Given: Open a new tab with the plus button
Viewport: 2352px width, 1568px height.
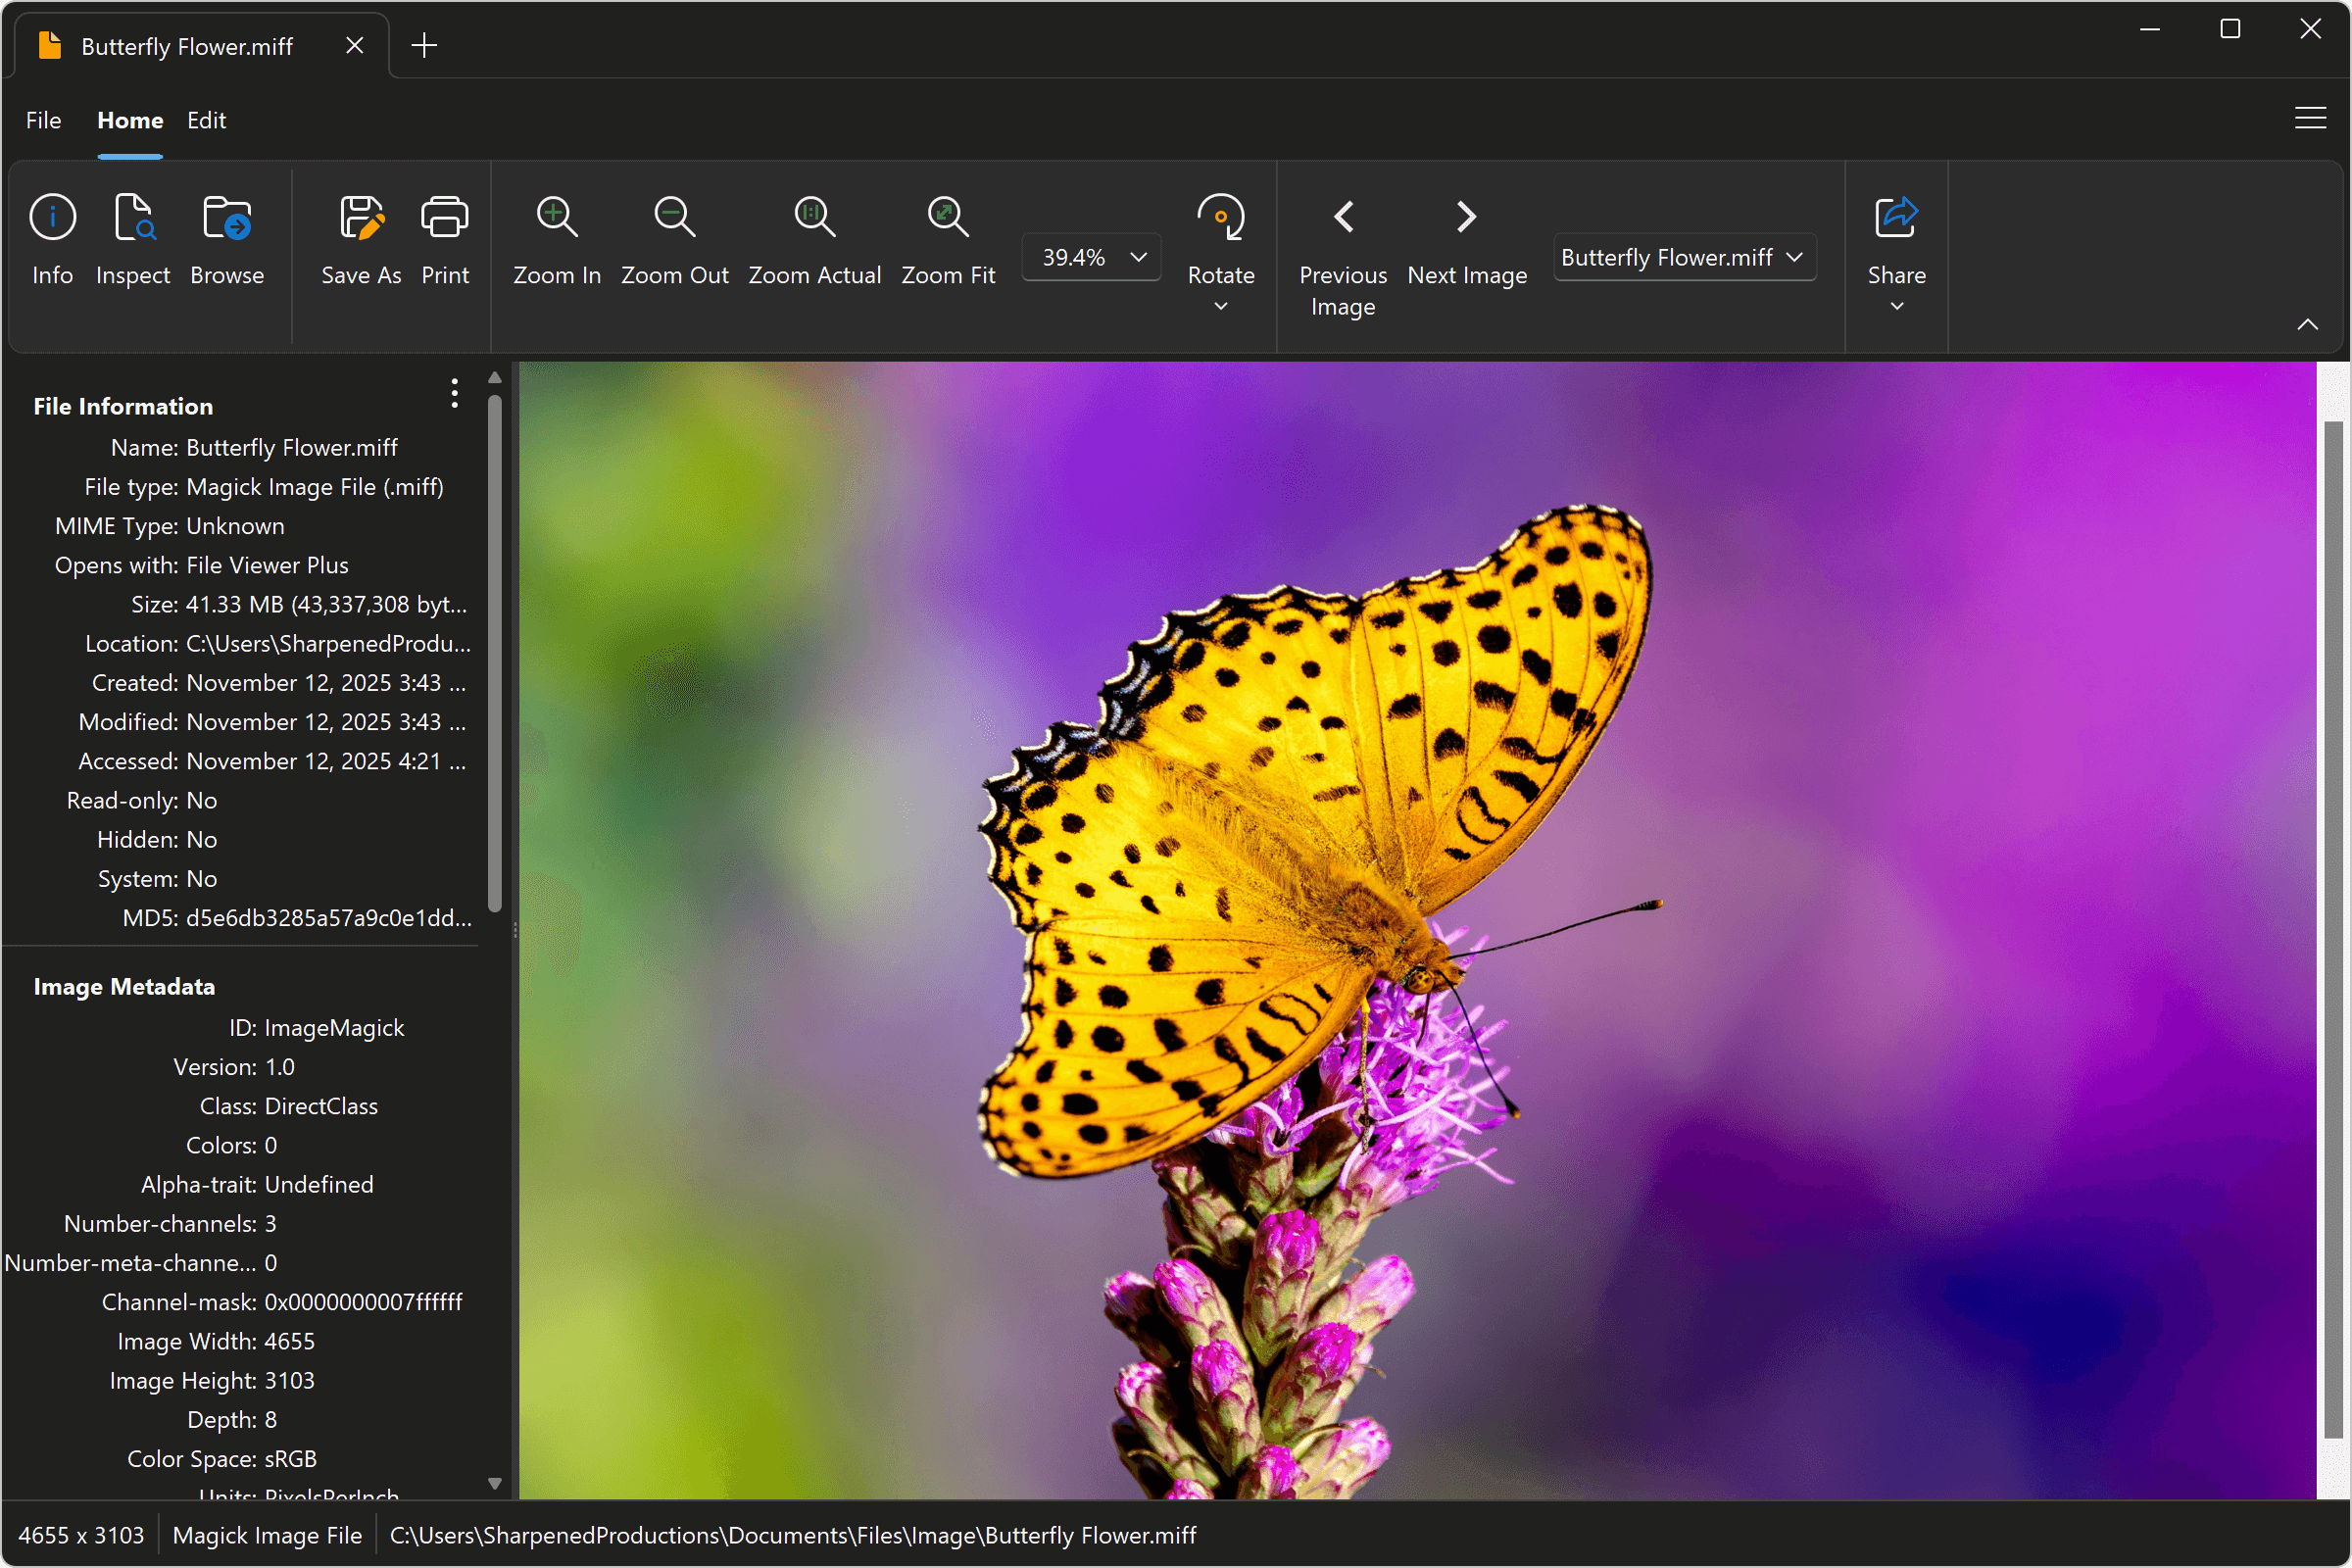Looking at the screenshot, I should pos(424,45).
